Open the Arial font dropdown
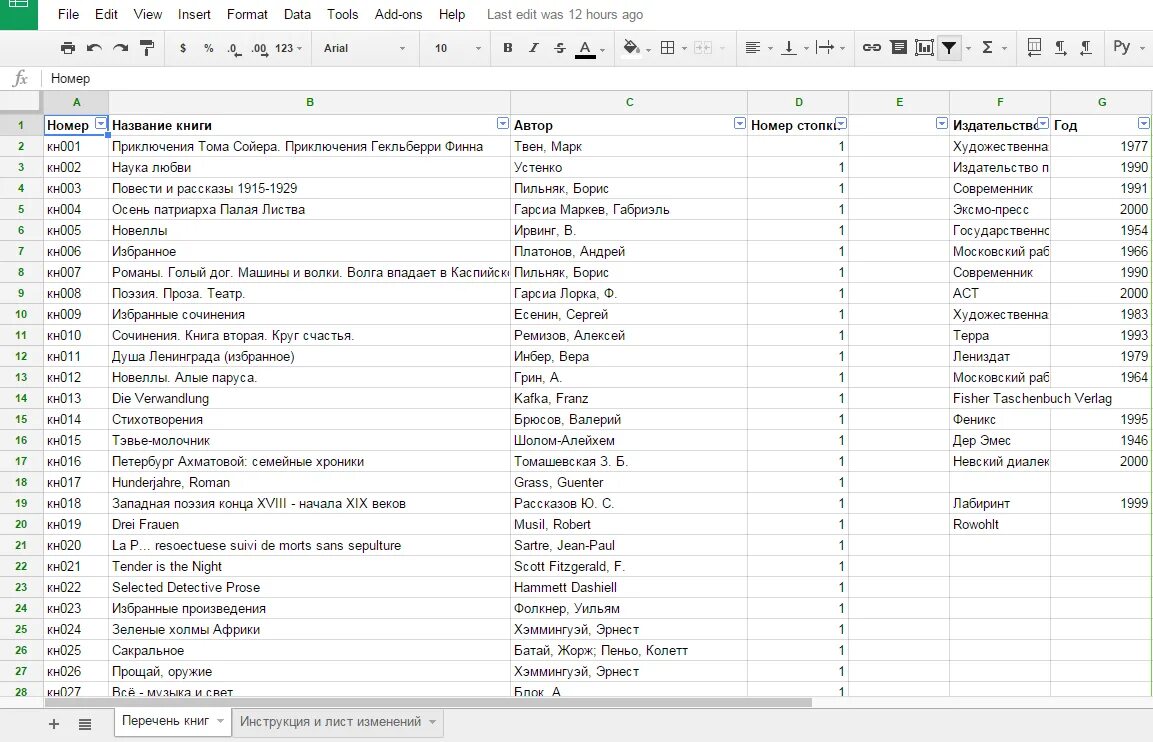The image size is (1153, 742). point(365,48)
